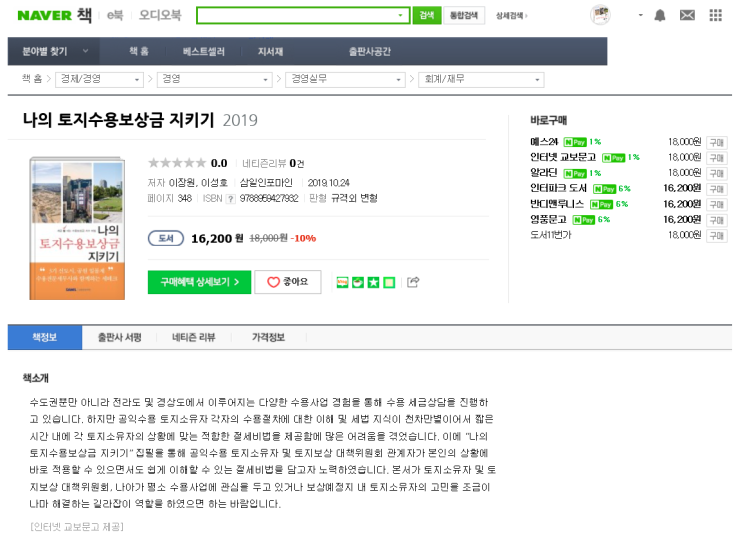Click the 구매 button for 인터넷 교보문고
743x542 pixels.
tap(716, 158)
